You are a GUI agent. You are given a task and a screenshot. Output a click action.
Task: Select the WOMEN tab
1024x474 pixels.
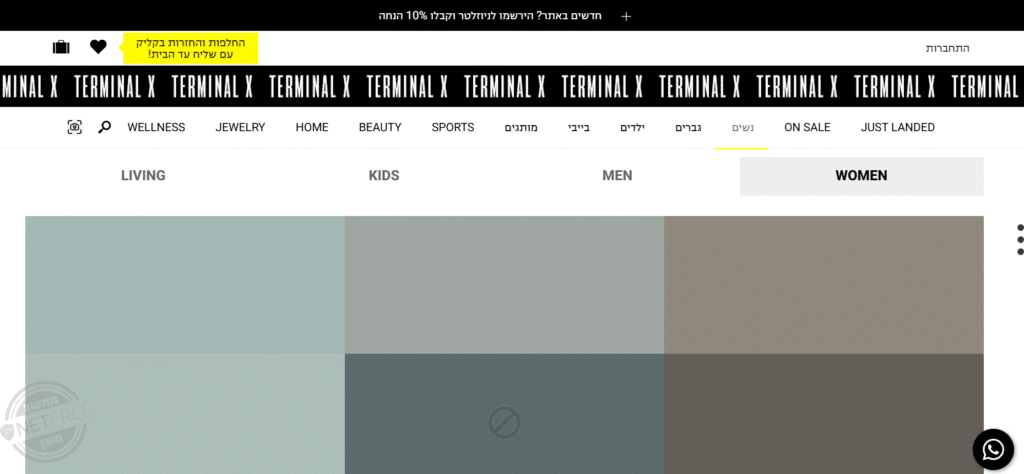click(861, 176)
